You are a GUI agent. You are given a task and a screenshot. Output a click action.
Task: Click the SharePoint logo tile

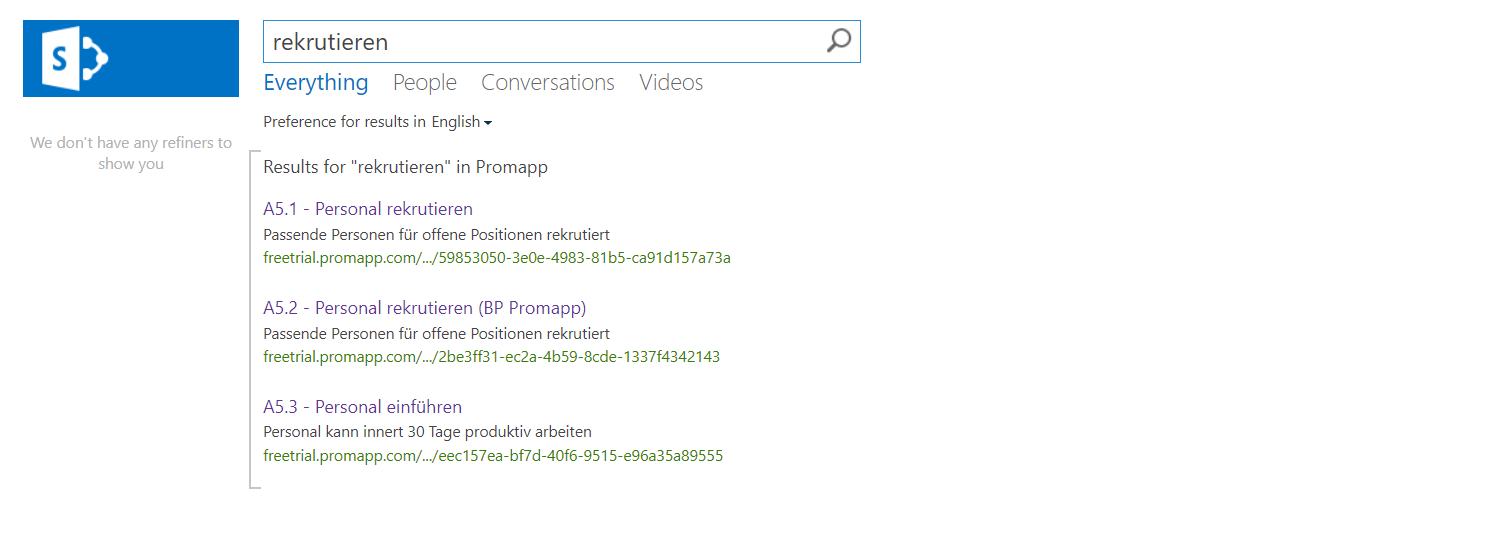pyautogui.click(x=131, y=59)
